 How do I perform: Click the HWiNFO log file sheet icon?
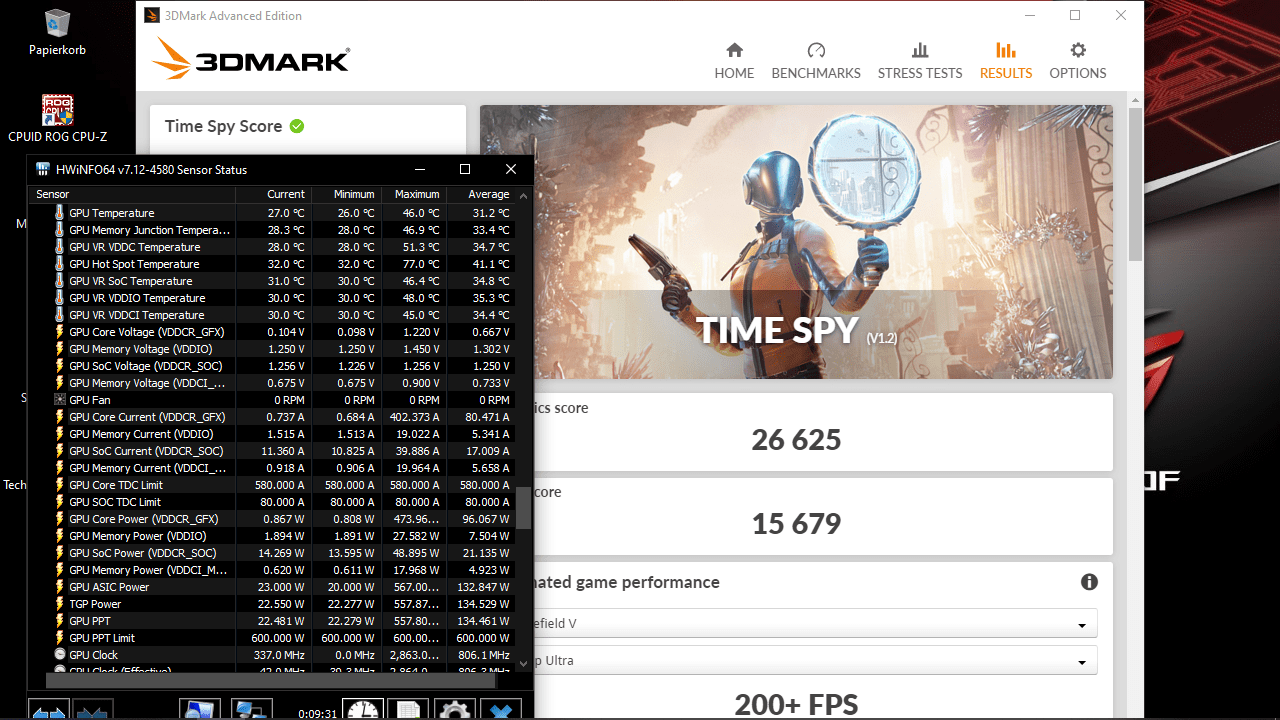coord(408,710)
